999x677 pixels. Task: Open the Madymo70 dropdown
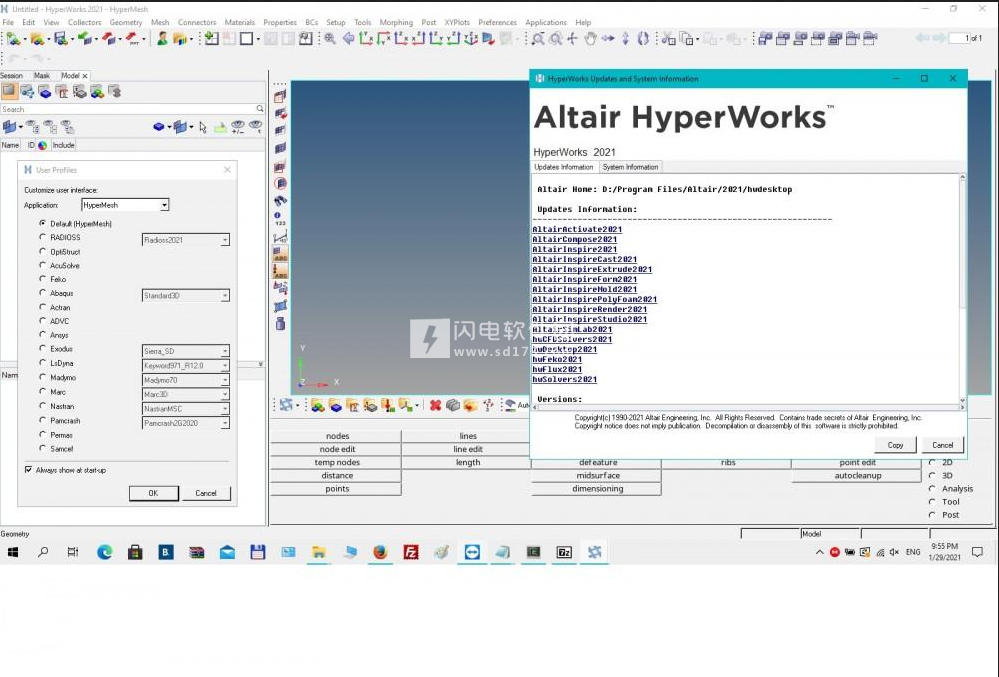click(185, 380)
